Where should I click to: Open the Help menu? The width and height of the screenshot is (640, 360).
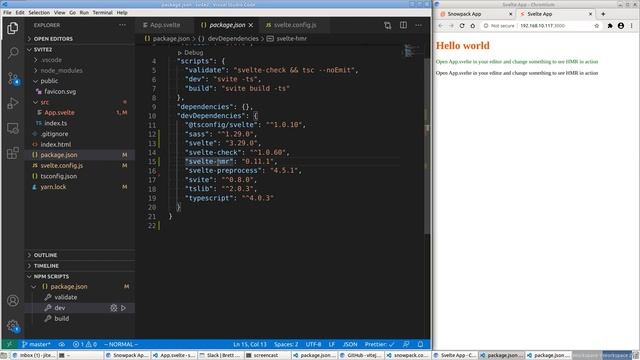point(122,13)
